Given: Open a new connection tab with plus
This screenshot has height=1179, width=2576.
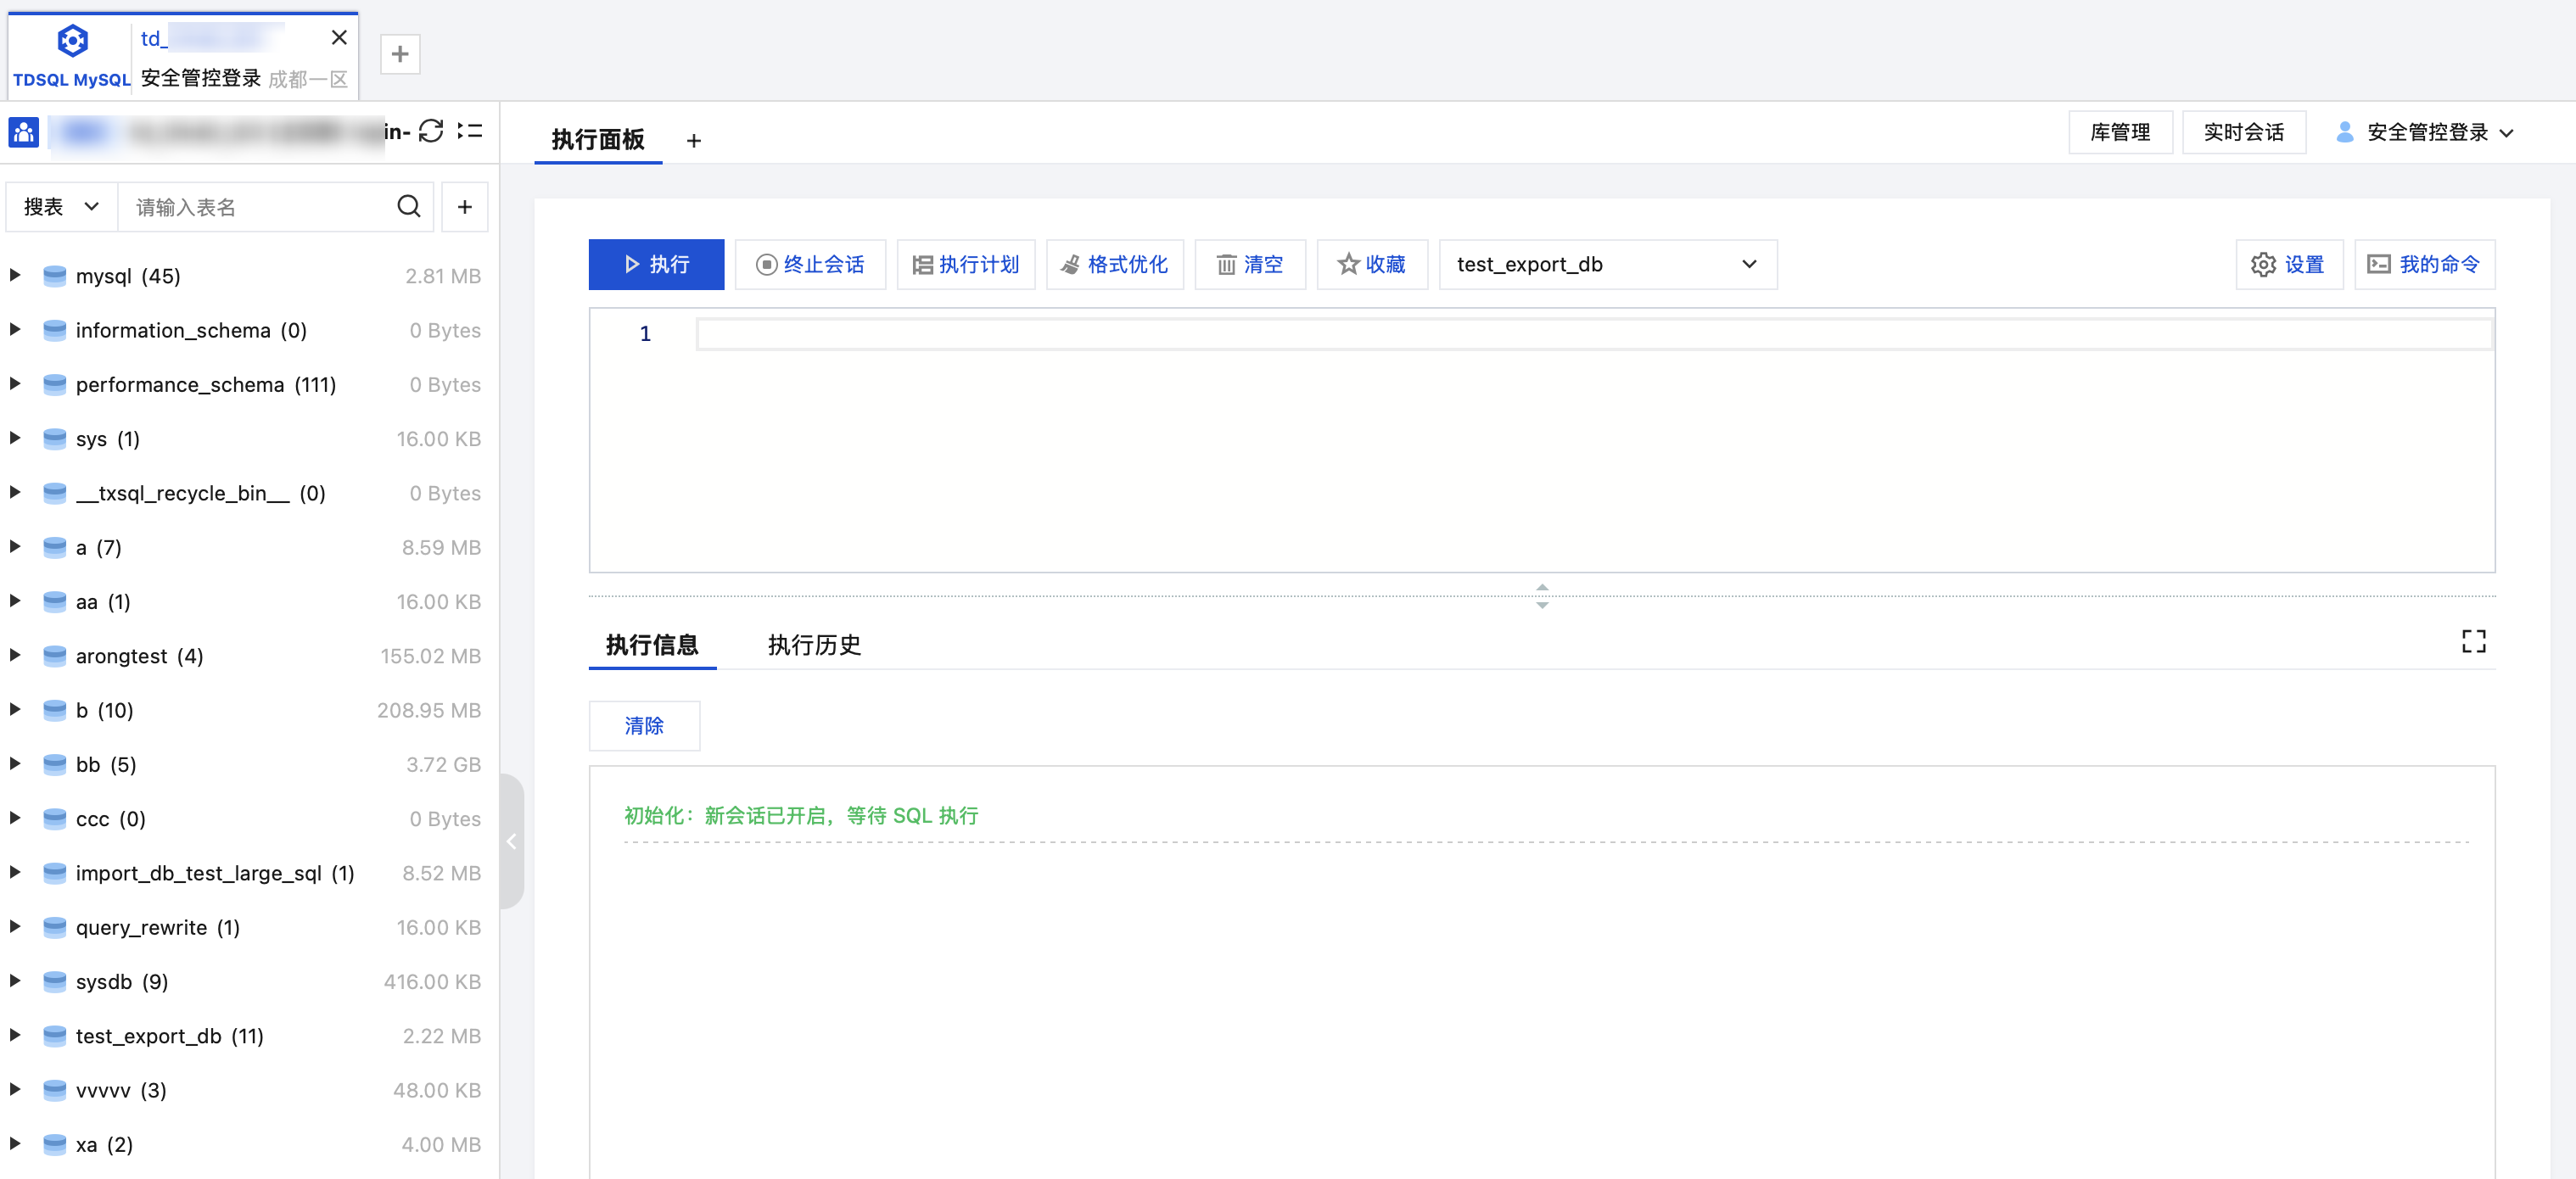Looking at the screenshot, I should (400, 54).
